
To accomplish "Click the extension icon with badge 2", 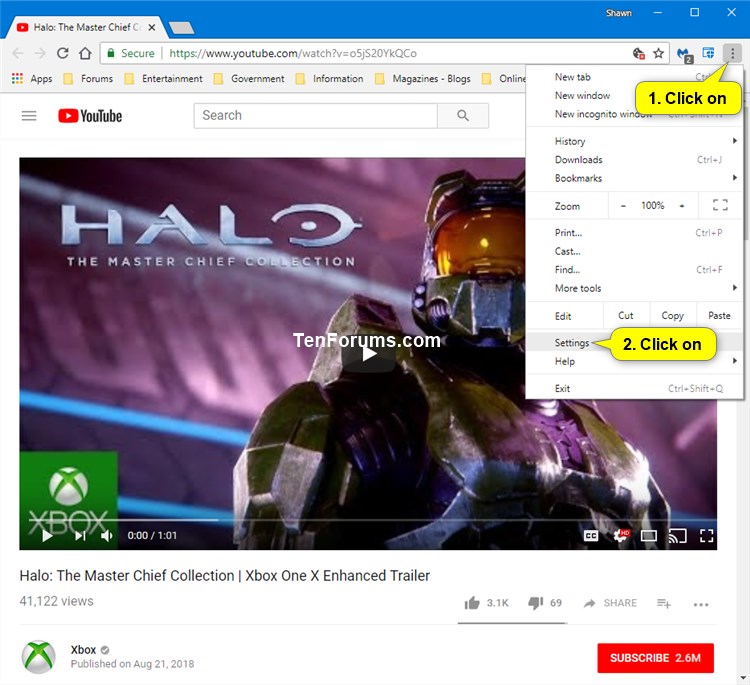I will click(x=685, y=54).
